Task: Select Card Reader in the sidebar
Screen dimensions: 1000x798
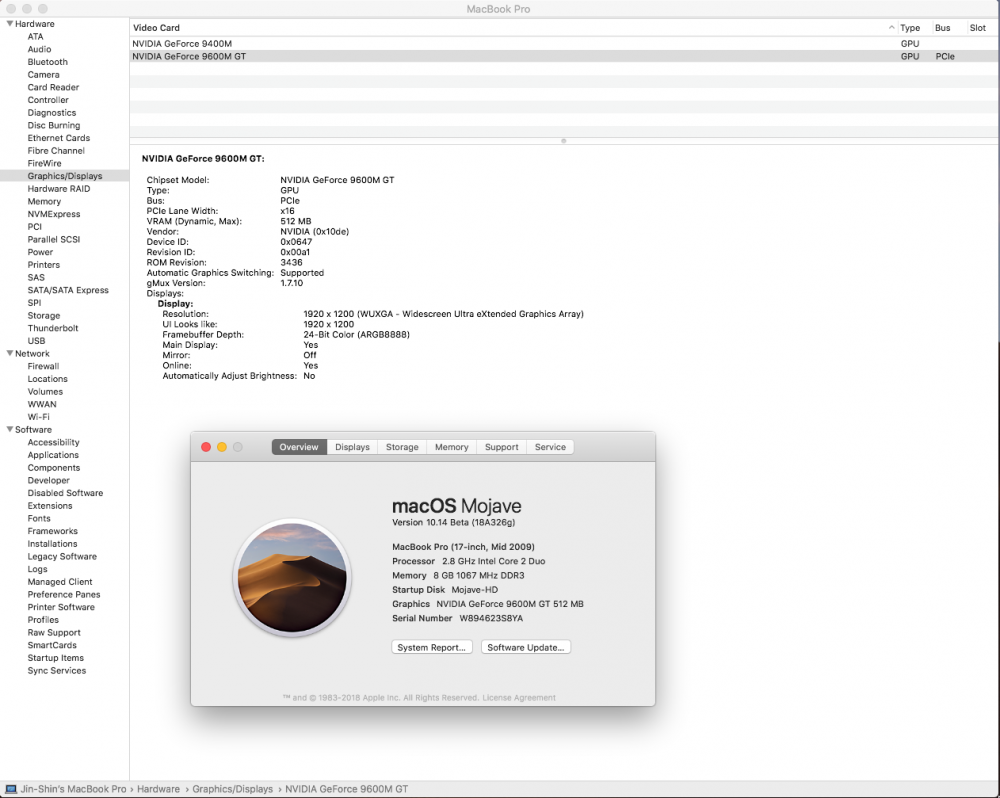Action: pyautogui.click(x=54, y=87)
